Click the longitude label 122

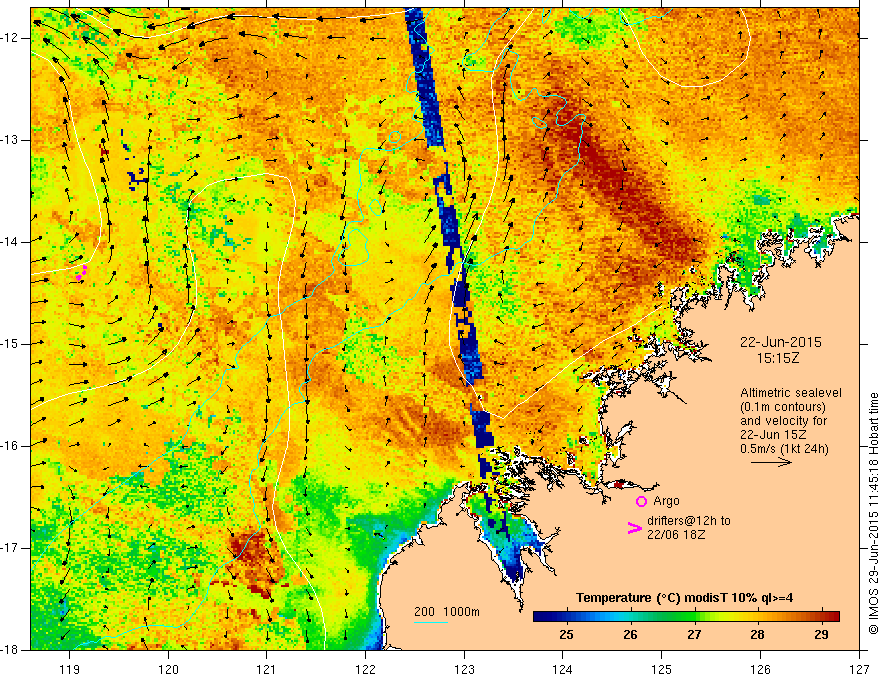[x=365, y=669]
